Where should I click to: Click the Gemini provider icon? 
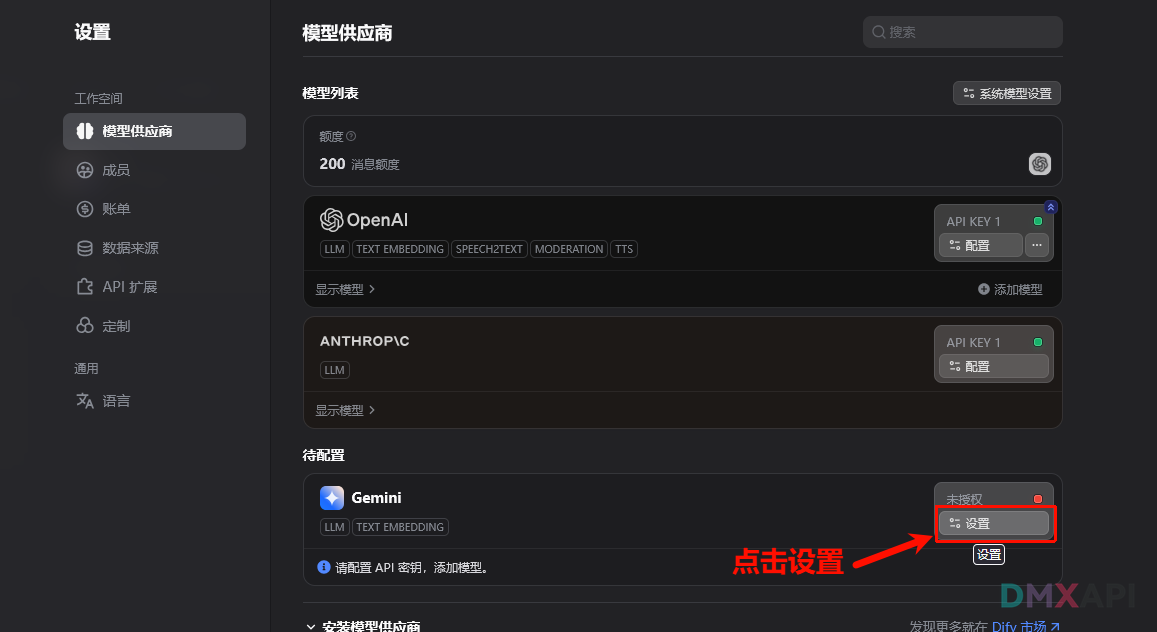(x=332, y=498)
